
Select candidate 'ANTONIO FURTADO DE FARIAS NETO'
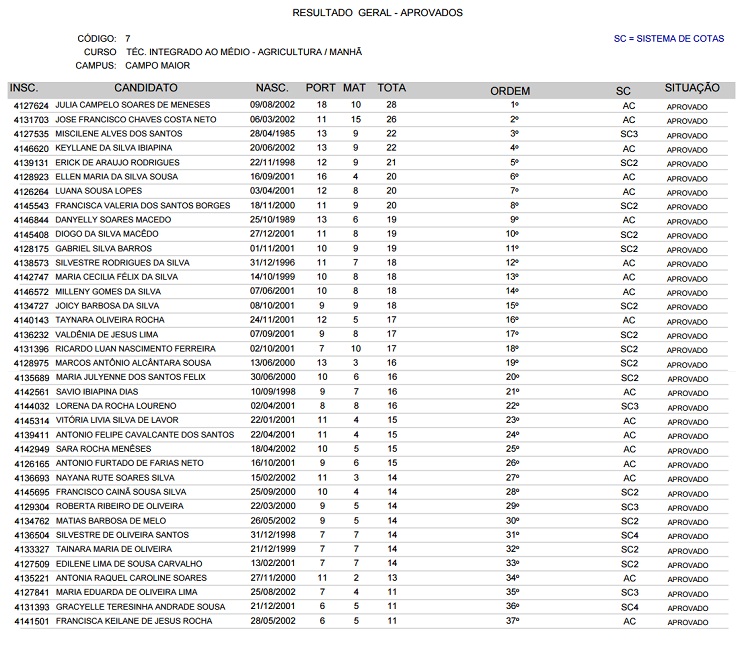130,463
